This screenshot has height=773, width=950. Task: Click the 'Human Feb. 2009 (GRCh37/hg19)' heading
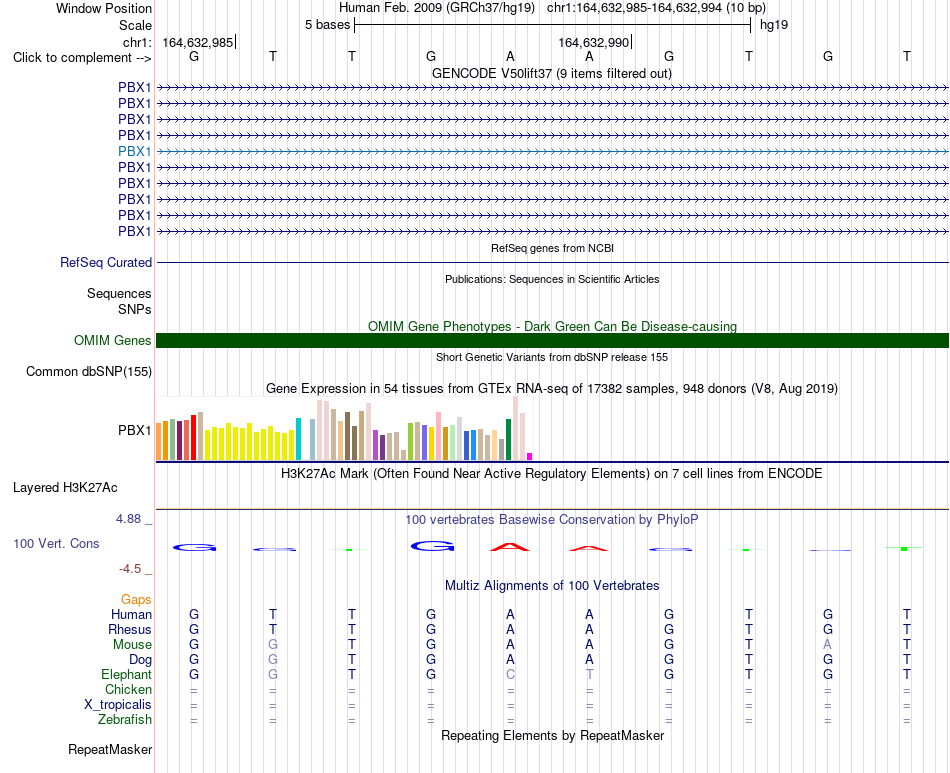click(437, 8)
